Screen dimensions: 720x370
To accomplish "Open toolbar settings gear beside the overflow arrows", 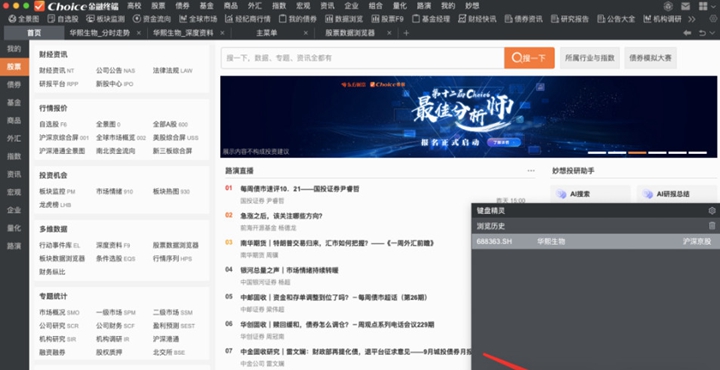I will 713,19.
